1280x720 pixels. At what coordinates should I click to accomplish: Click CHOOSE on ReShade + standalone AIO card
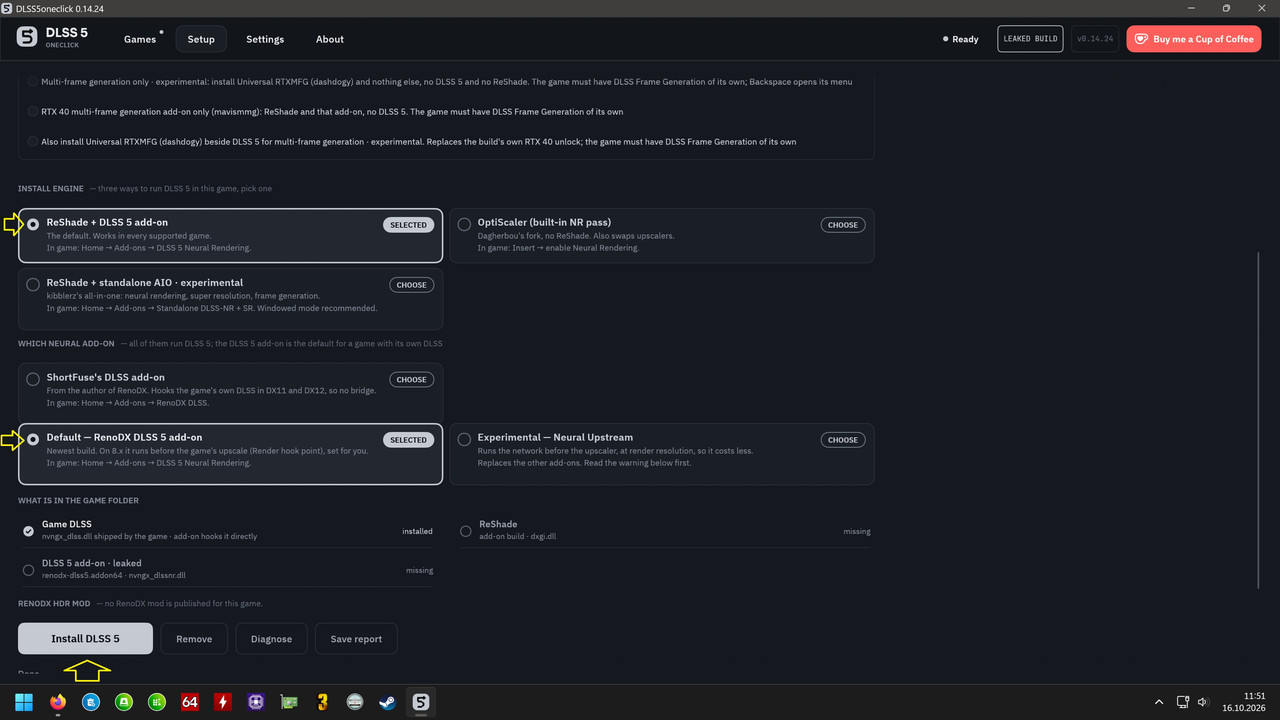(412, 285)
